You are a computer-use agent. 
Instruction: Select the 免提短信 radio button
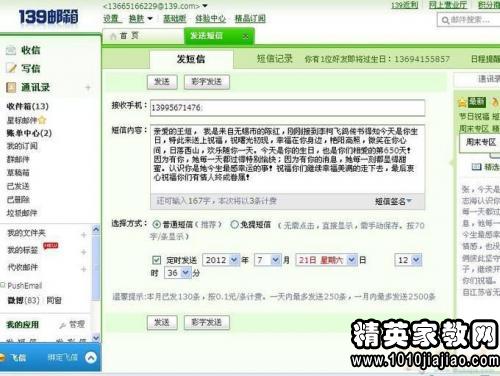click(x=234, y=225)
